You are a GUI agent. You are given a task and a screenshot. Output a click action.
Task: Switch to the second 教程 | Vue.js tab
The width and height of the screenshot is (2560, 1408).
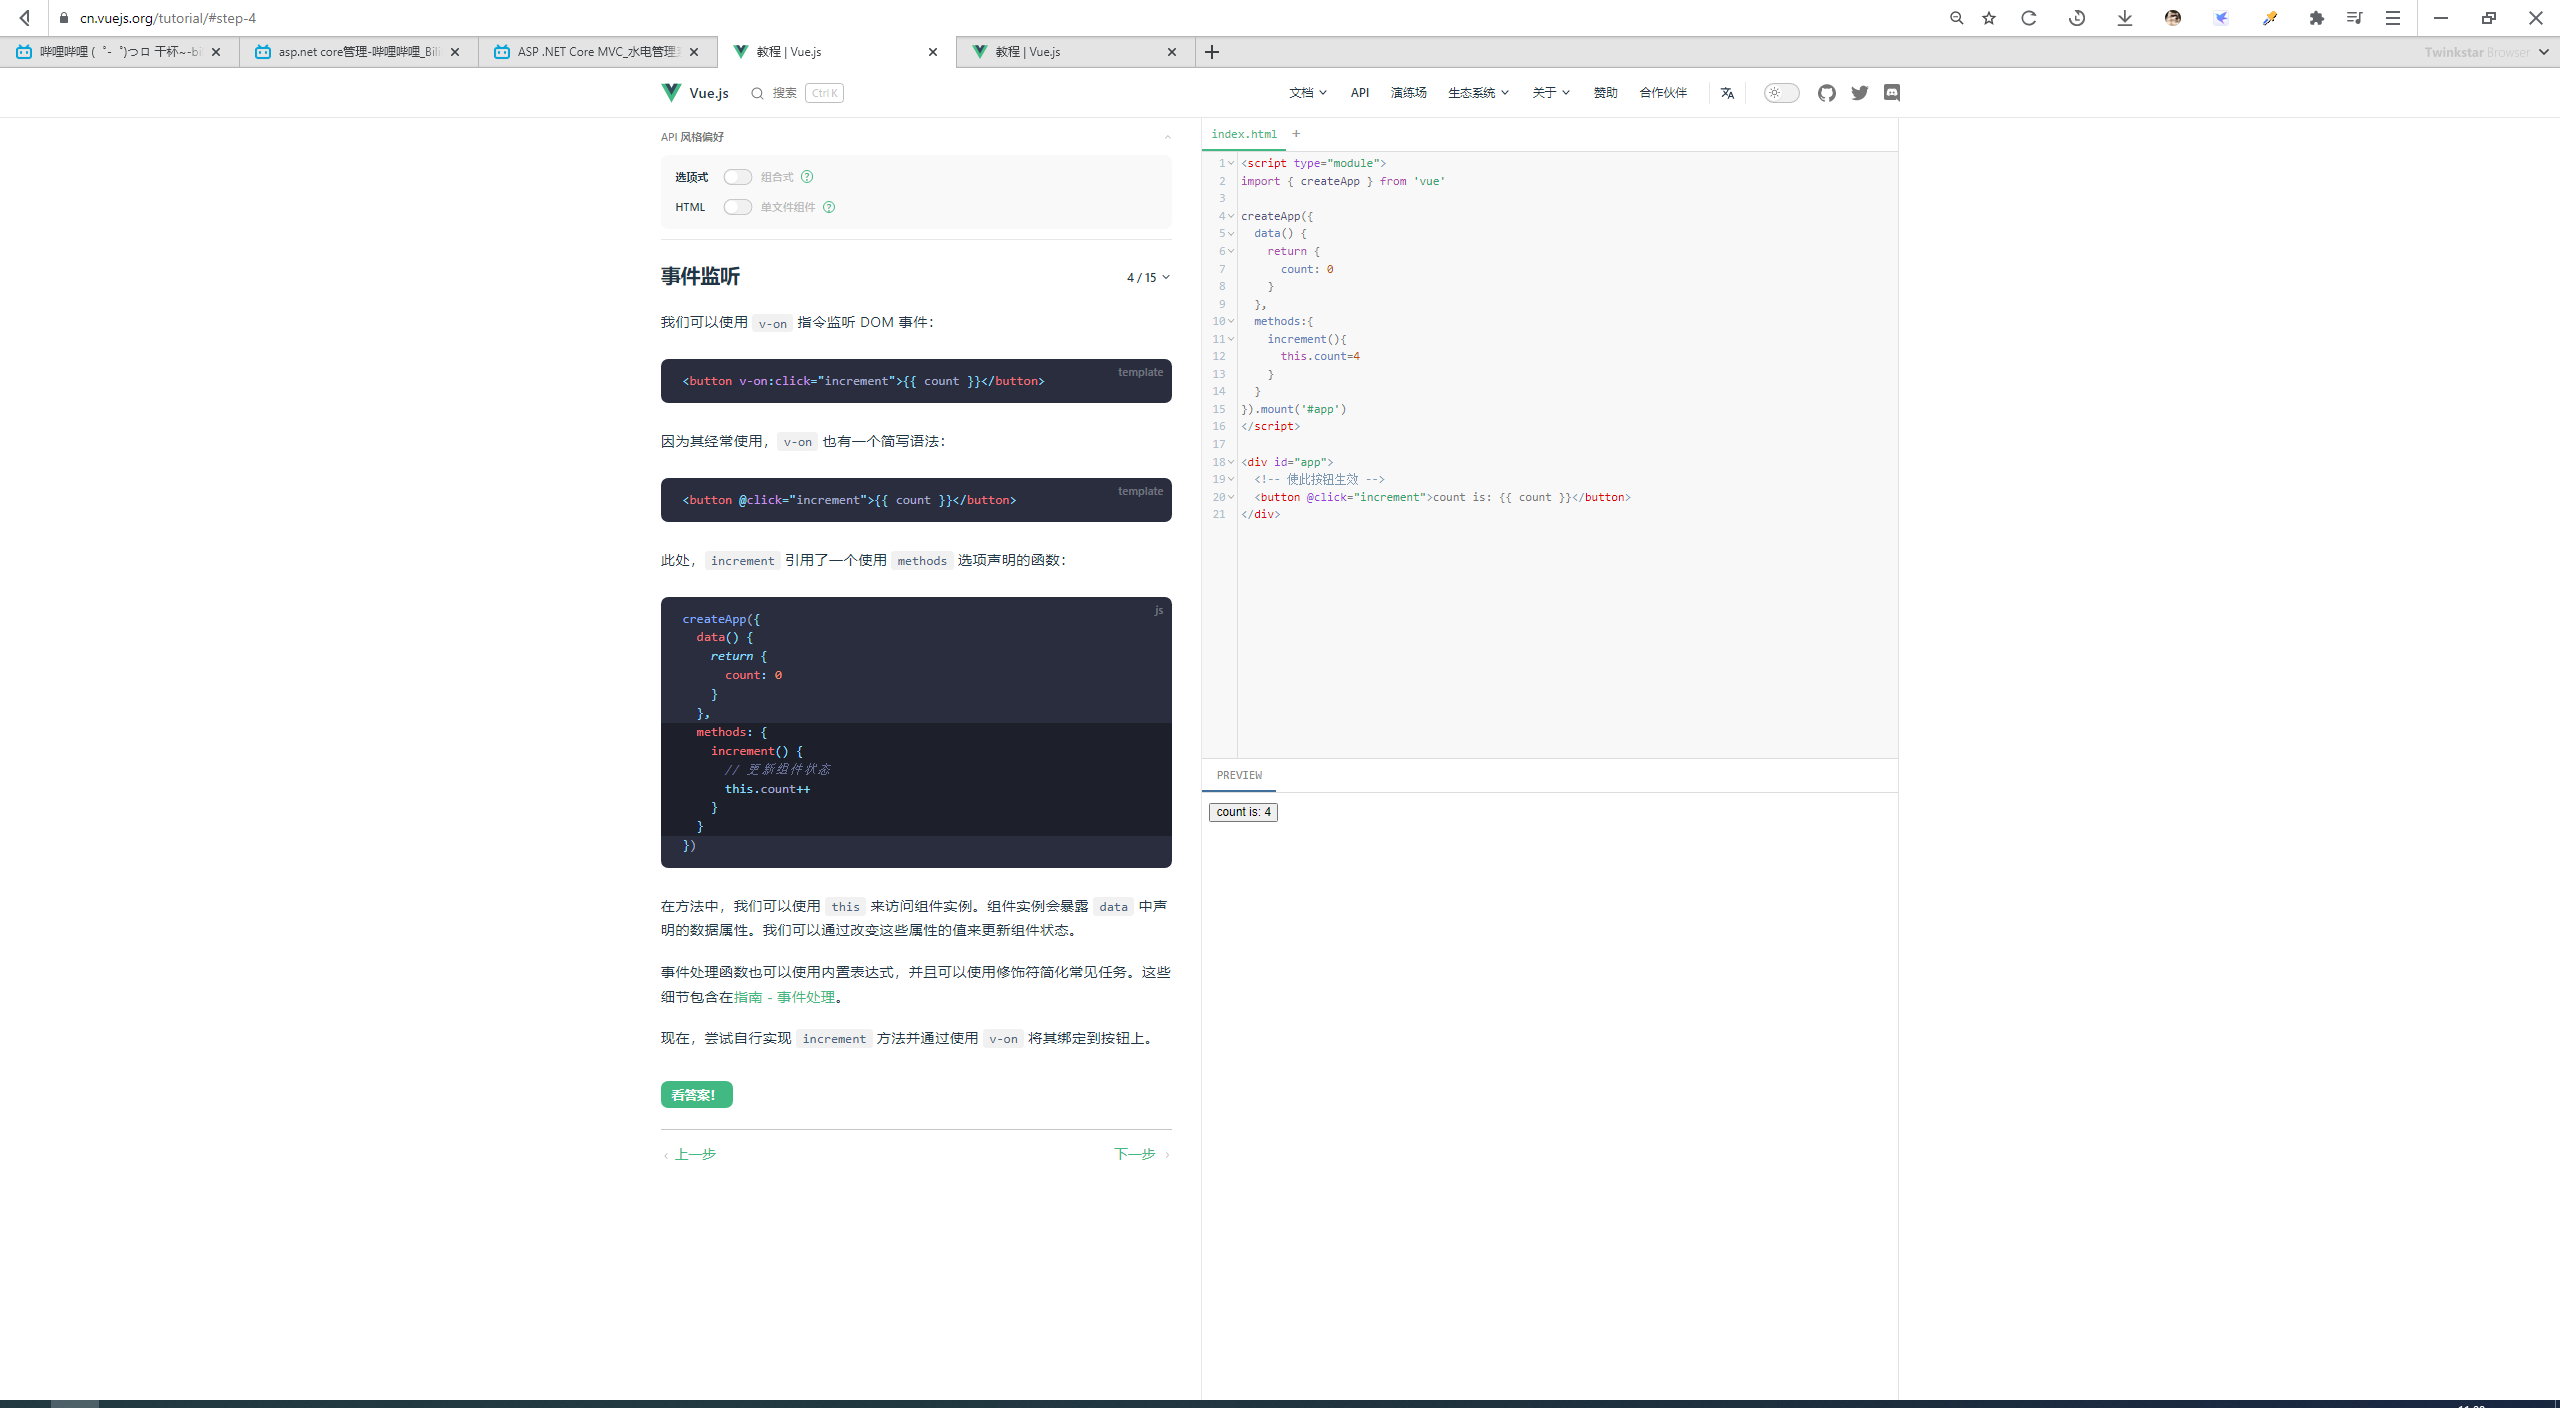tap(1075, 52)
